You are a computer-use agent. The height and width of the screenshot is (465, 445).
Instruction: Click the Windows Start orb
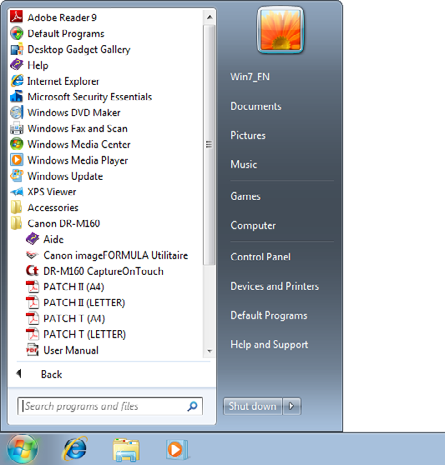pyautogui.click(x=22, y=450)
